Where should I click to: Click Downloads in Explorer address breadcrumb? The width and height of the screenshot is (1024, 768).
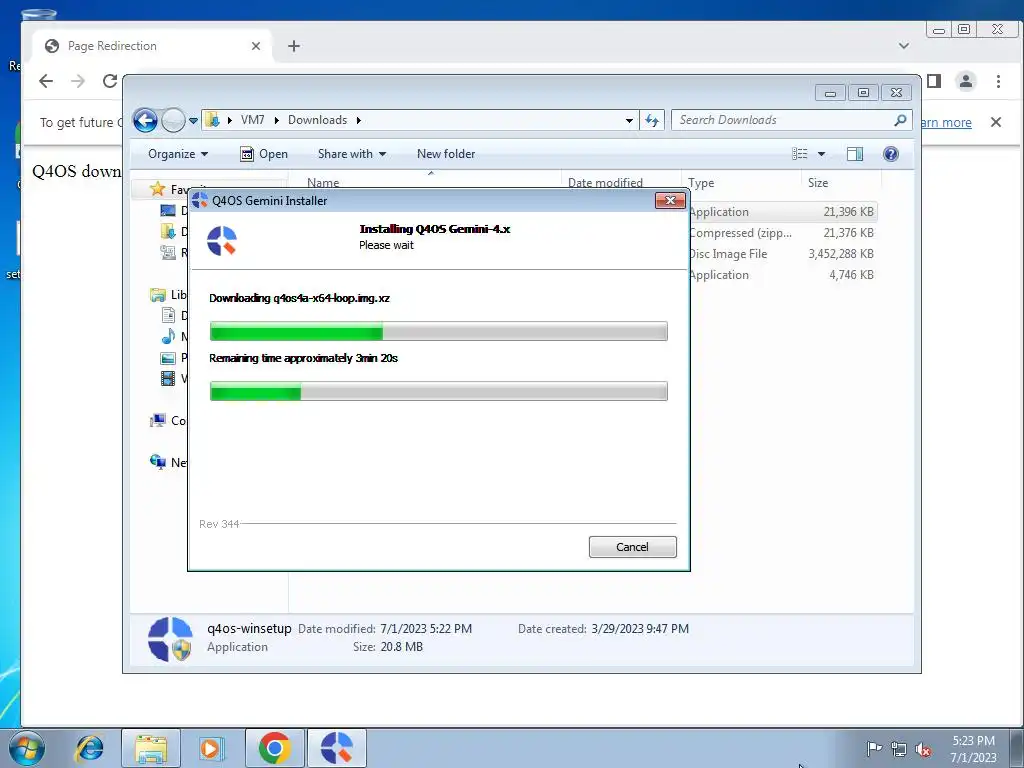pyautogui.click(x=317, y=120)
